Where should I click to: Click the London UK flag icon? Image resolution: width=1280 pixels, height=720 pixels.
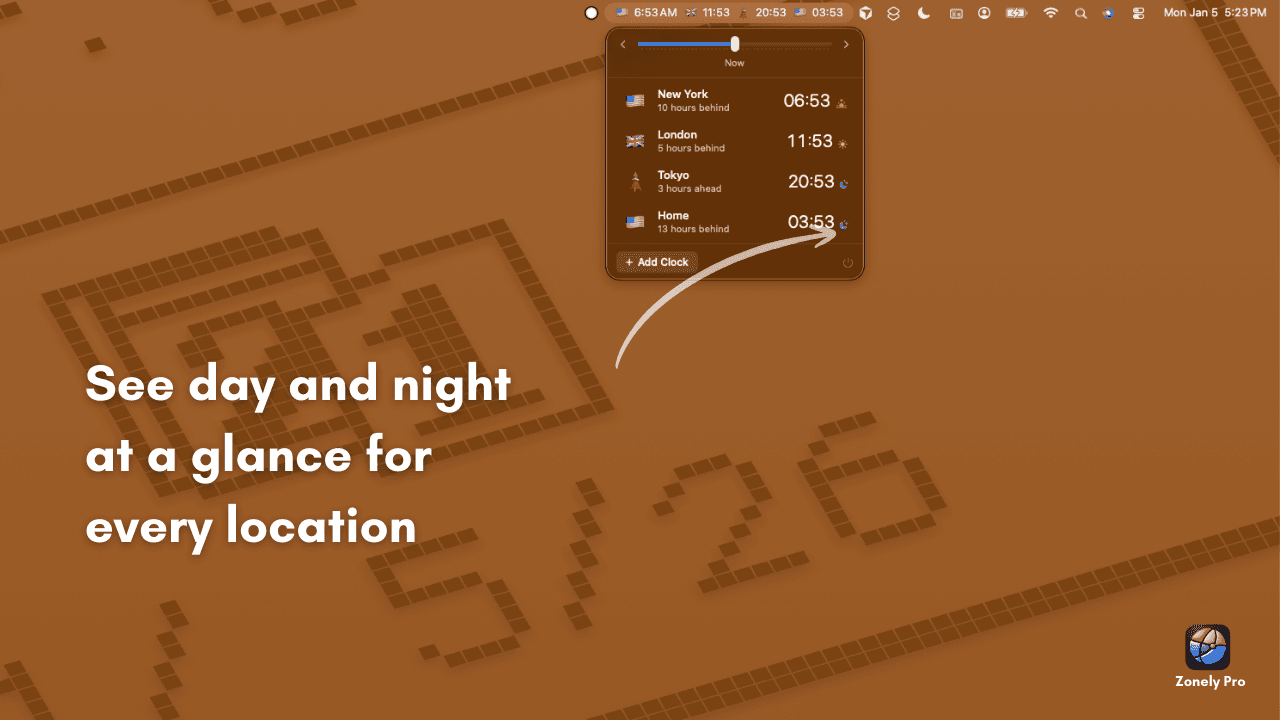point(635,141)
